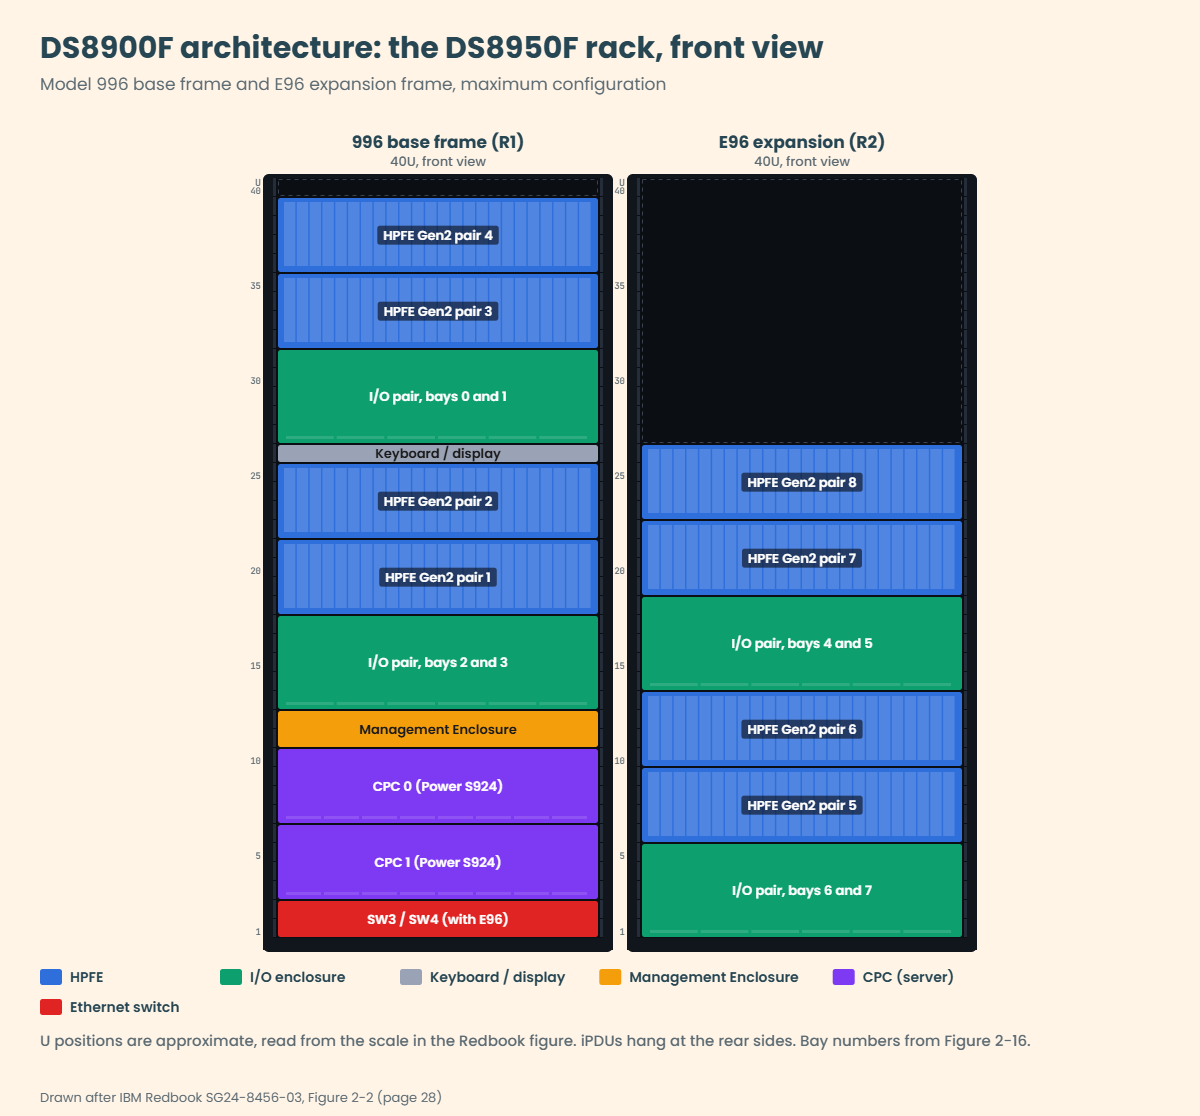Click the DS8900F architecture main title
Screen dimensions: 1200x1116
pyautogui.click(x=431, y=47)
